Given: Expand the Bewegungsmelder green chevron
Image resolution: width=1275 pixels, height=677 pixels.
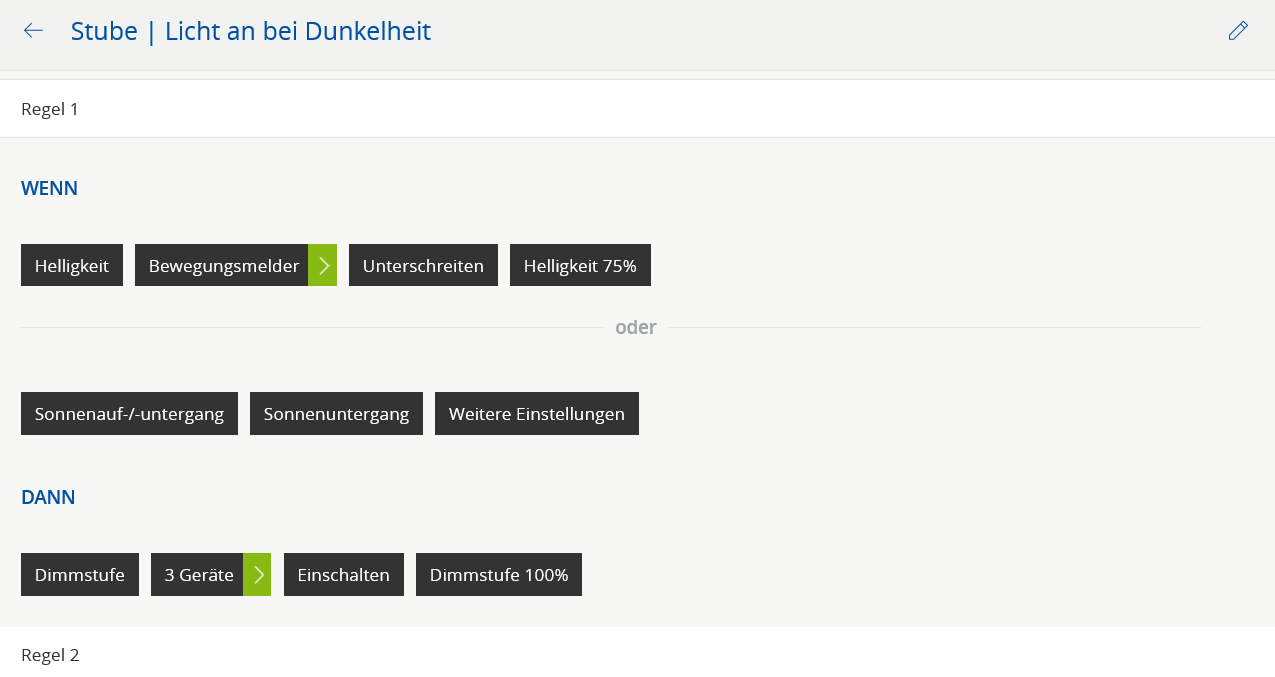Looking at the screenshot, I should coord(323,265).
